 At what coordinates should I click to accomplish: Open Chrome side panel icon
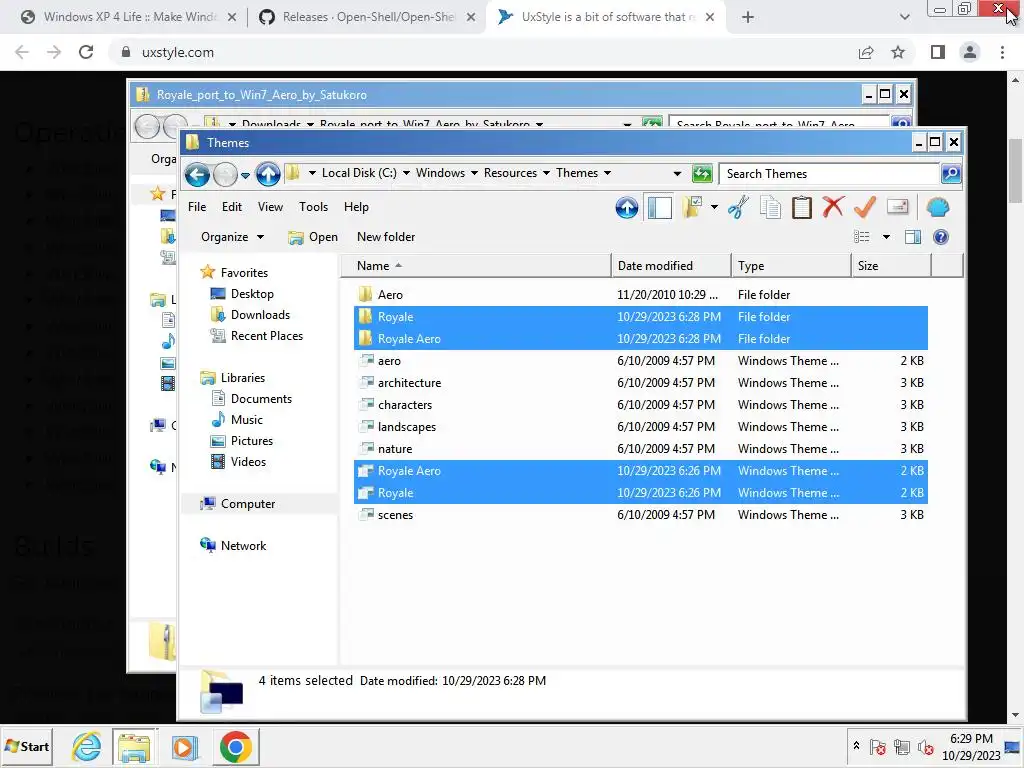(x=938, y=52)
